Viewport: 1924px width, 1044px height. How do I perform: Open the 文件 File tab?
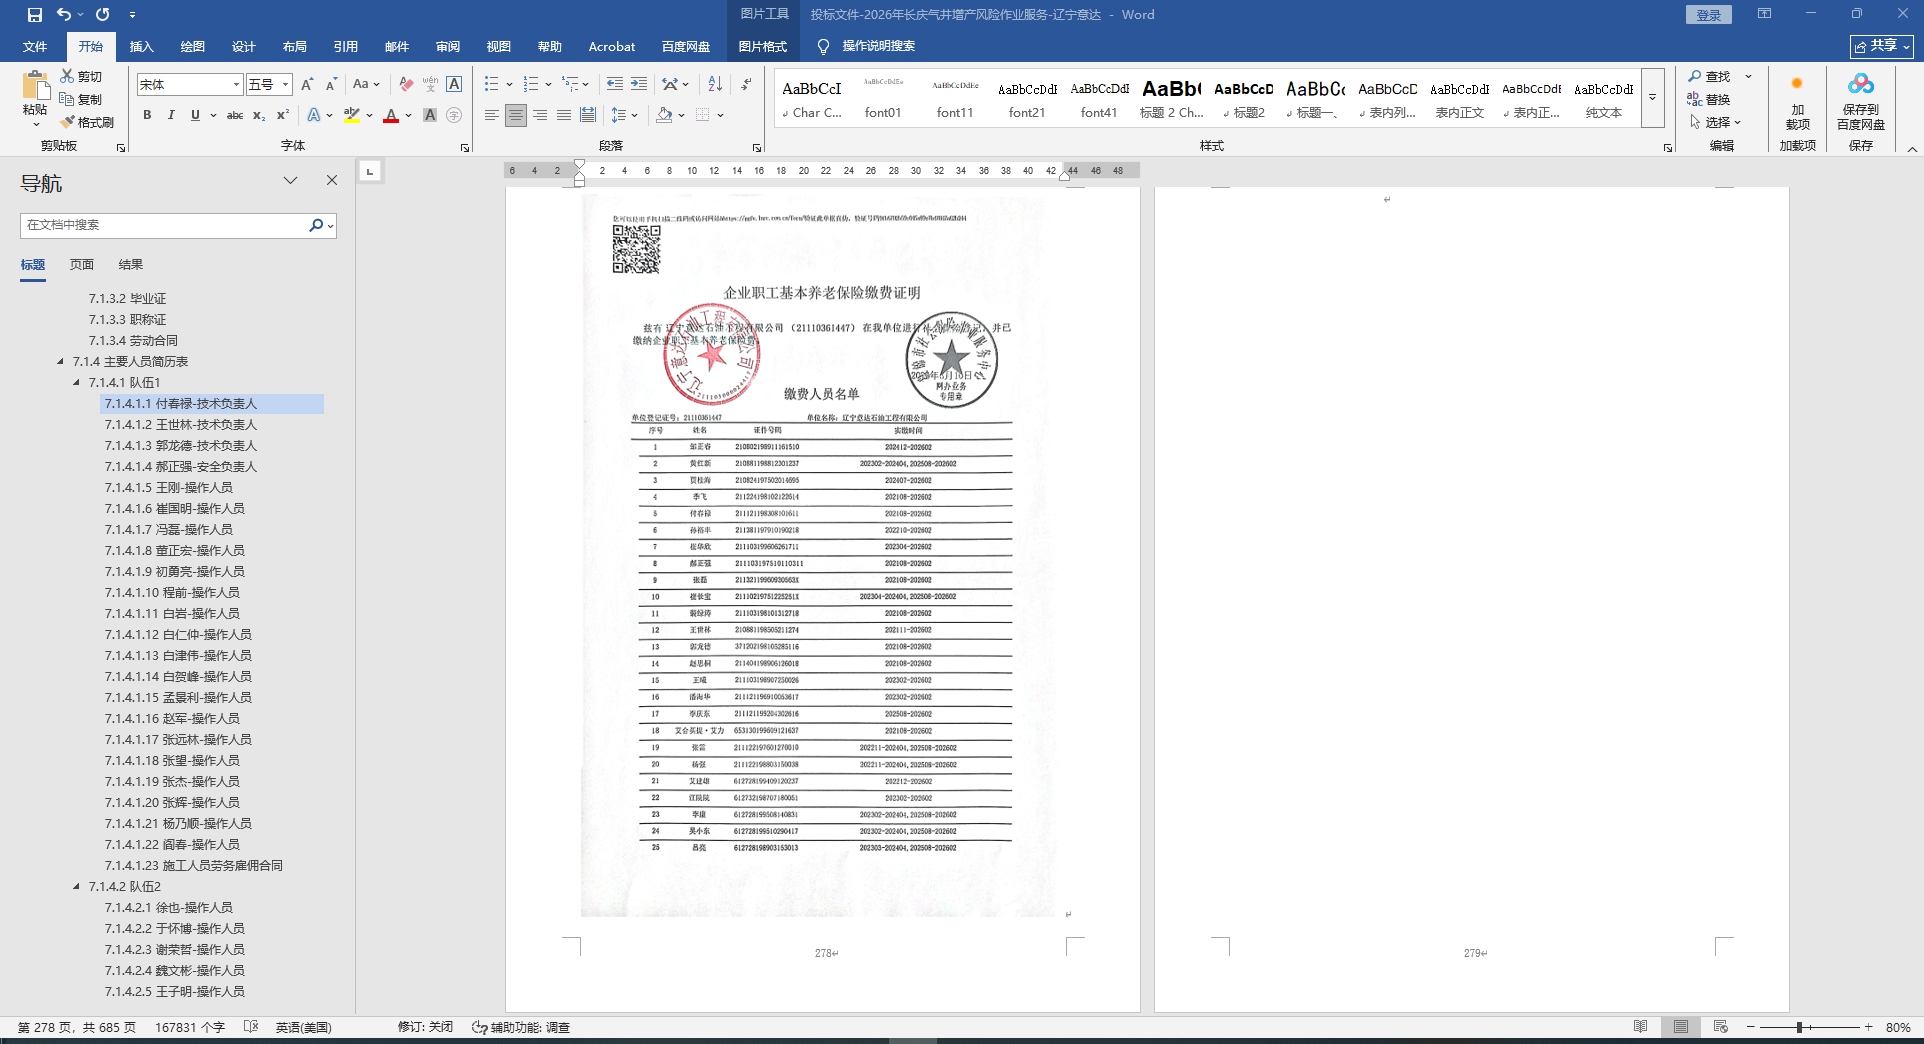click(35, 47)
